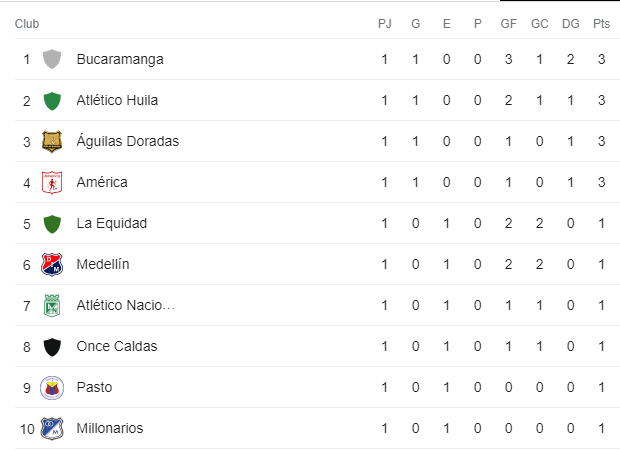Click the Once Caldas black shield icon
This screenshot has width=620, height=451.
pyautogui.click(x=52, y=346)
